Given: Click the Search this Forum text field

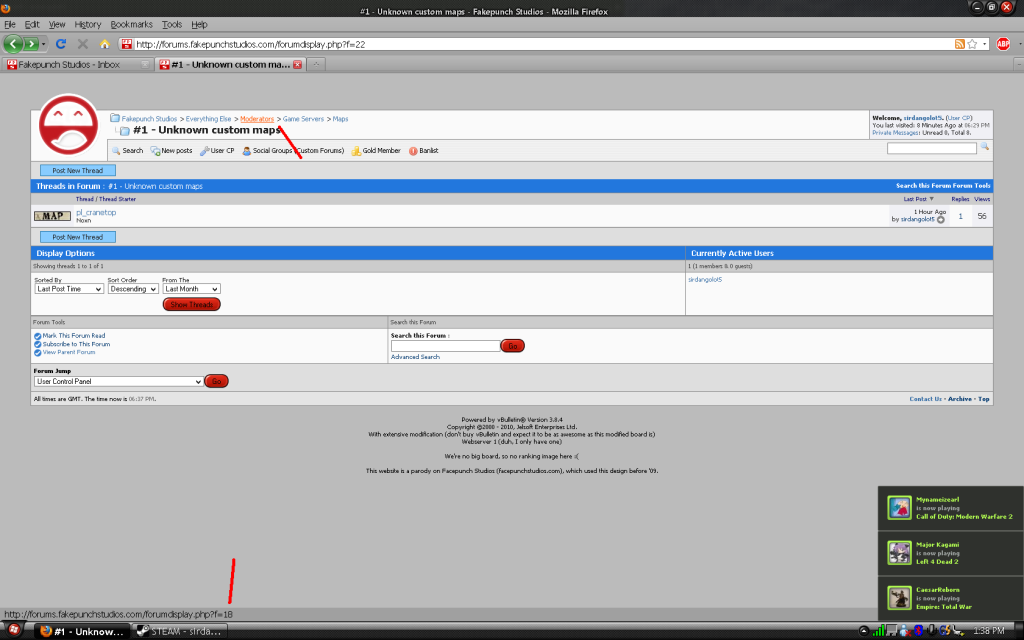Looking at the screenshot, I should [x=445, y=346].
